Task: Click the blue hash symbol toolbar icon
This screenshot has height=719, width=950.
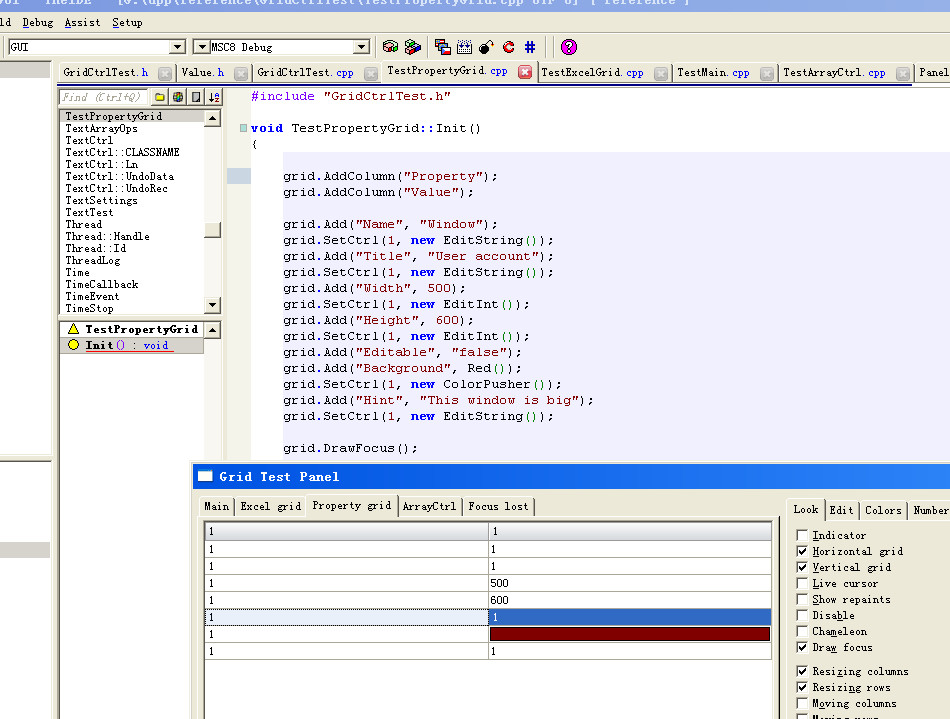Action: 530,47
